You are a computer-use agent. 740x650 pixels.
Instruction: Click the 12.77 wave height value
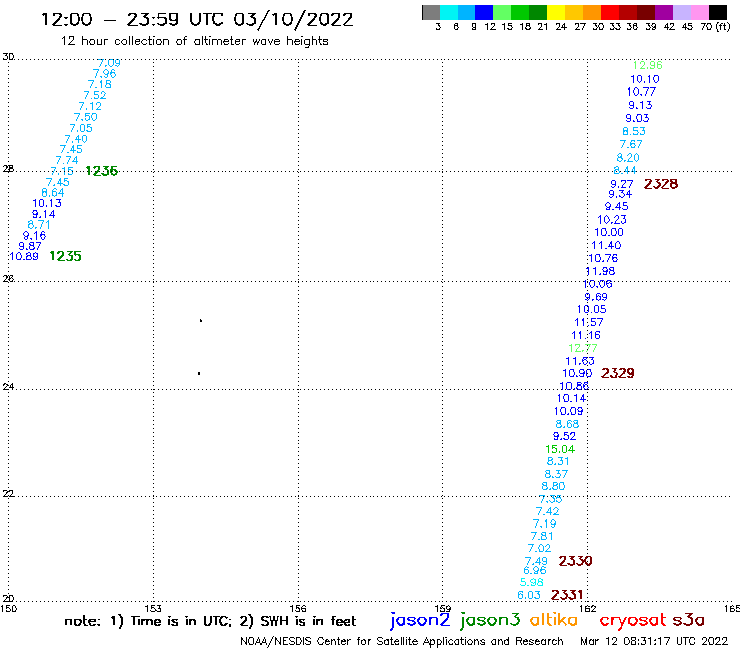click(x=583, y=348)
